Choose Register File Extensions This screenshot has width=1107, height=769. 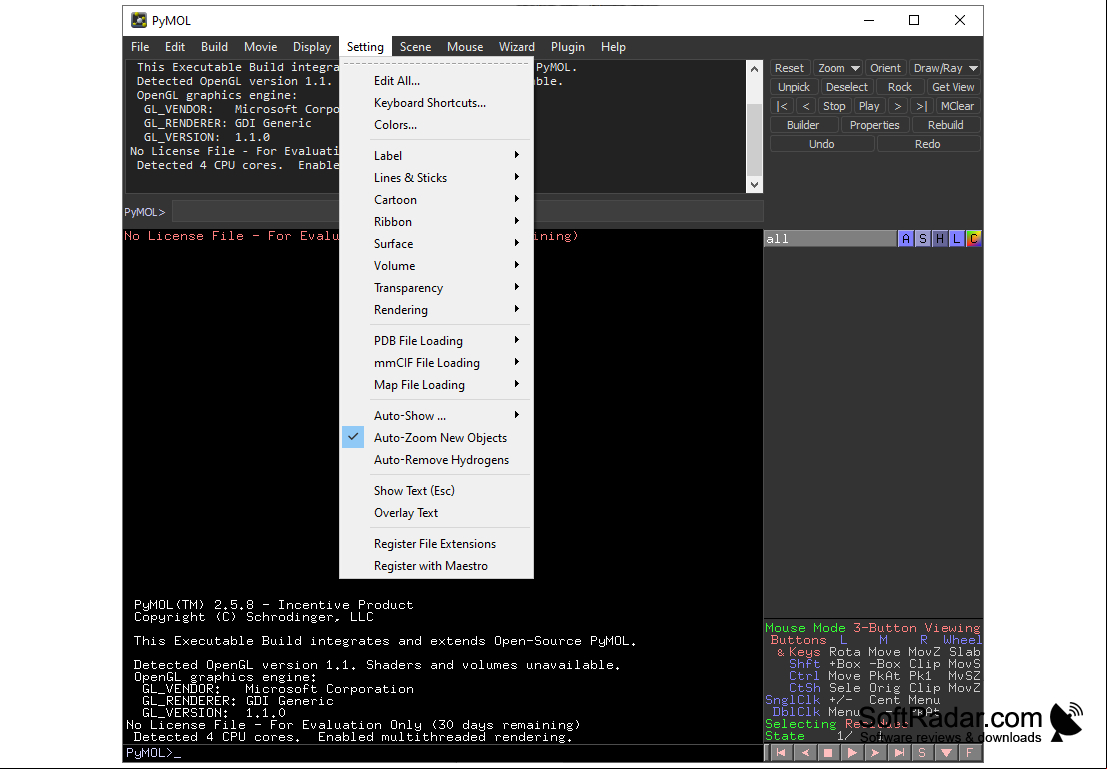pyautogui.click(x=436, y=544)
